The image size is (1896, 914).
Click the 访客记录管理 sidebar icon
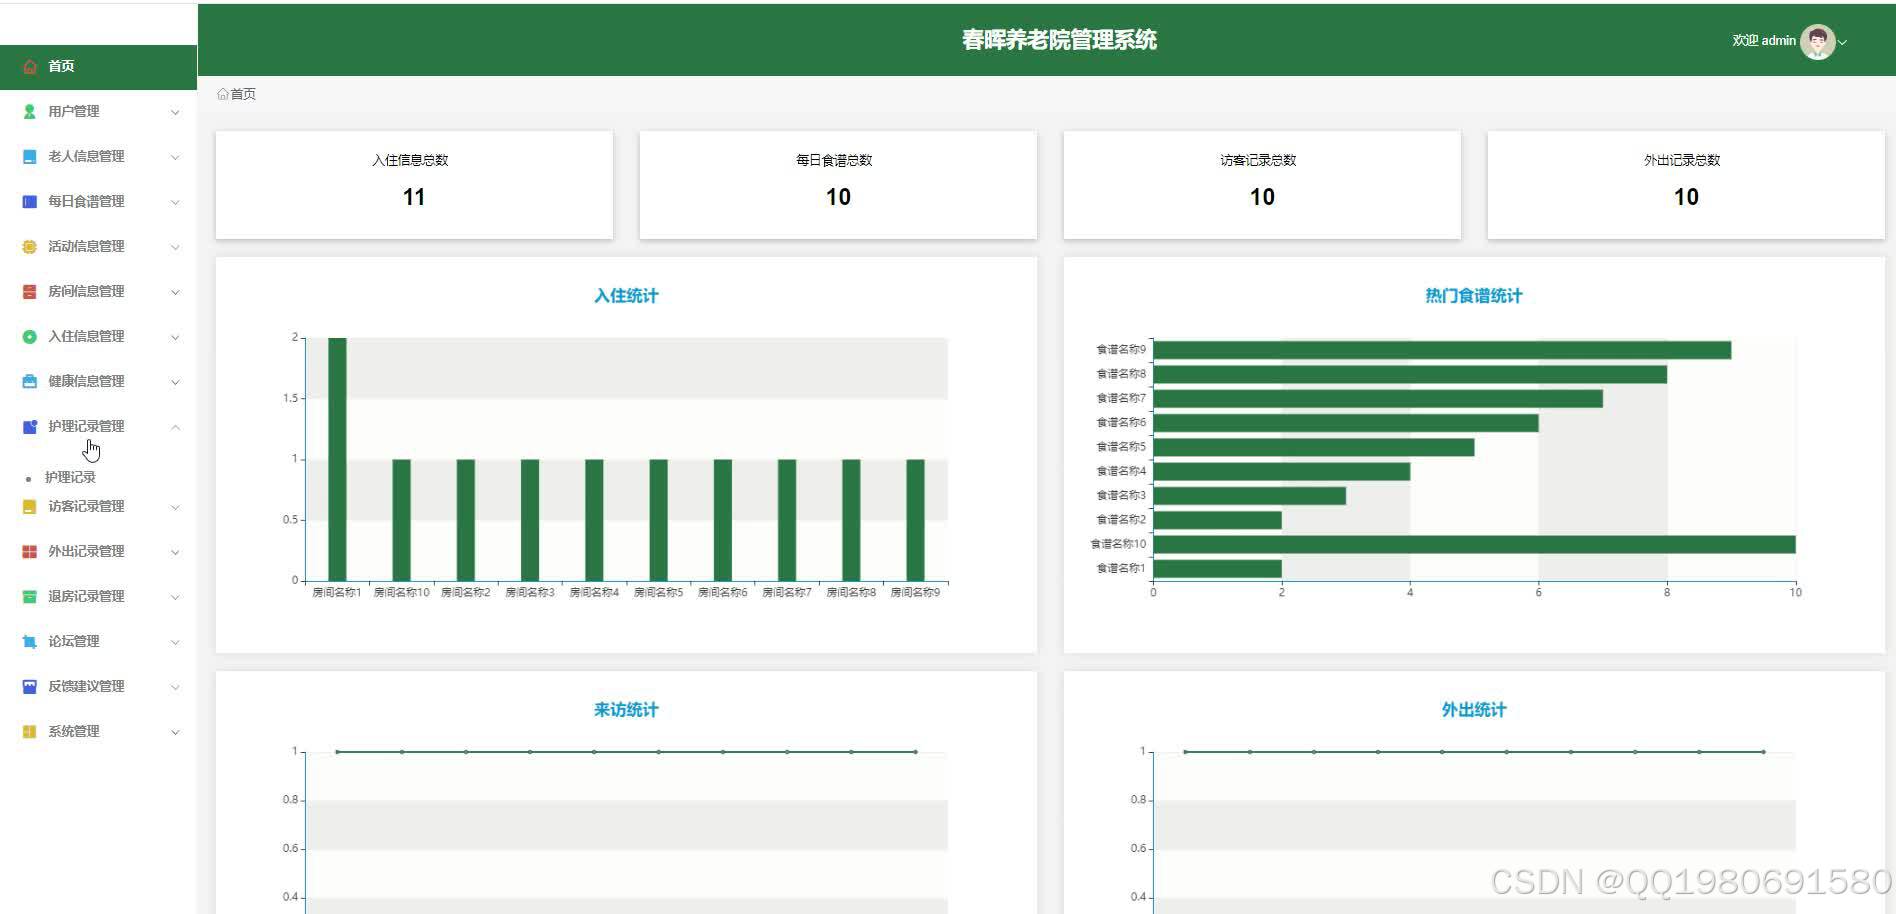tap(30, 506)
